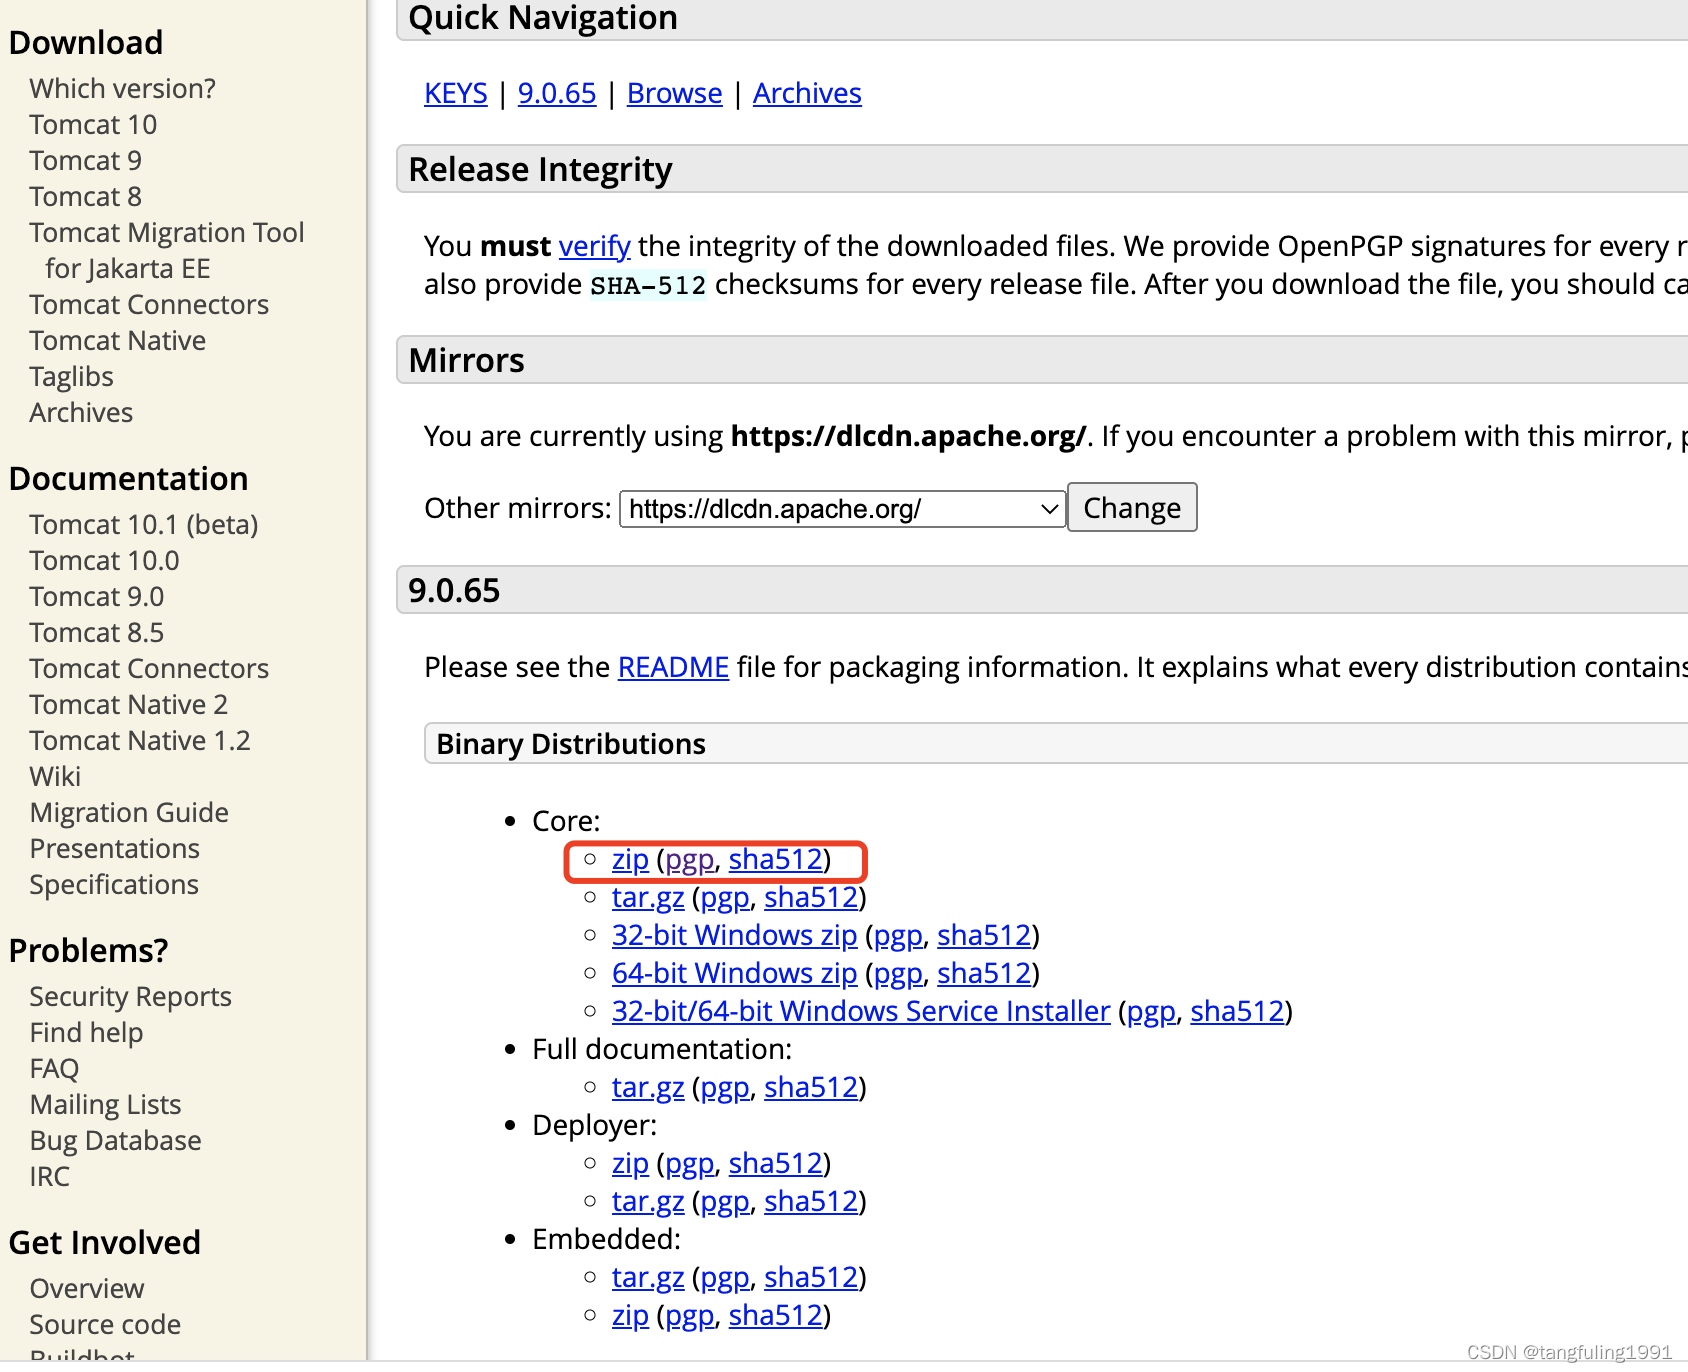Image resolution: width=1688 pixels, height=1372 pixels.
Task: Follow the verify link in Release Integrity
Action: click(x=594, y=246)
